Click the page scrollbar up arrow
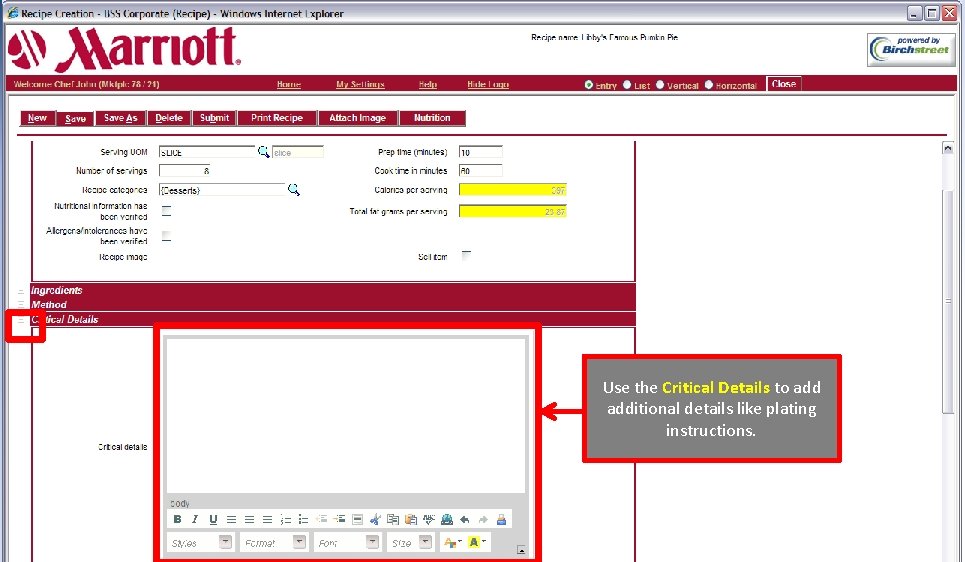The width and height of the screenshot is (965, 562). [948, 148]
